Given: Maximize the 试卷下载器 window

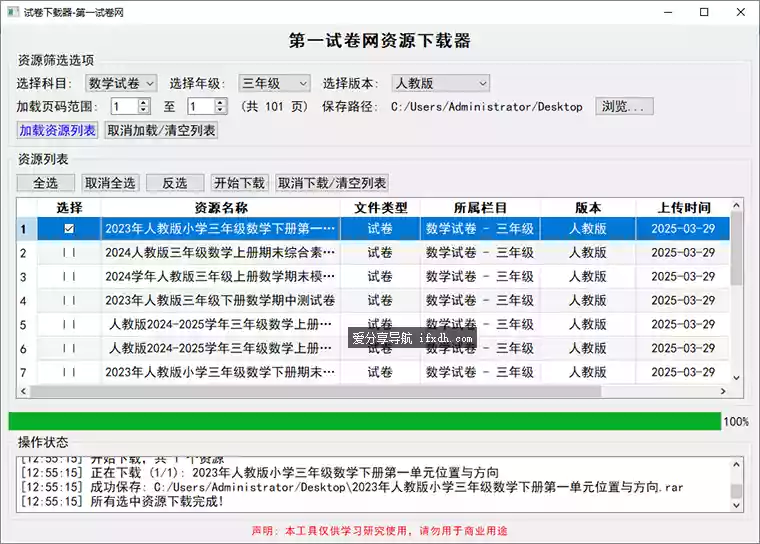Looking at the screenshot, I should coord(704,12).
